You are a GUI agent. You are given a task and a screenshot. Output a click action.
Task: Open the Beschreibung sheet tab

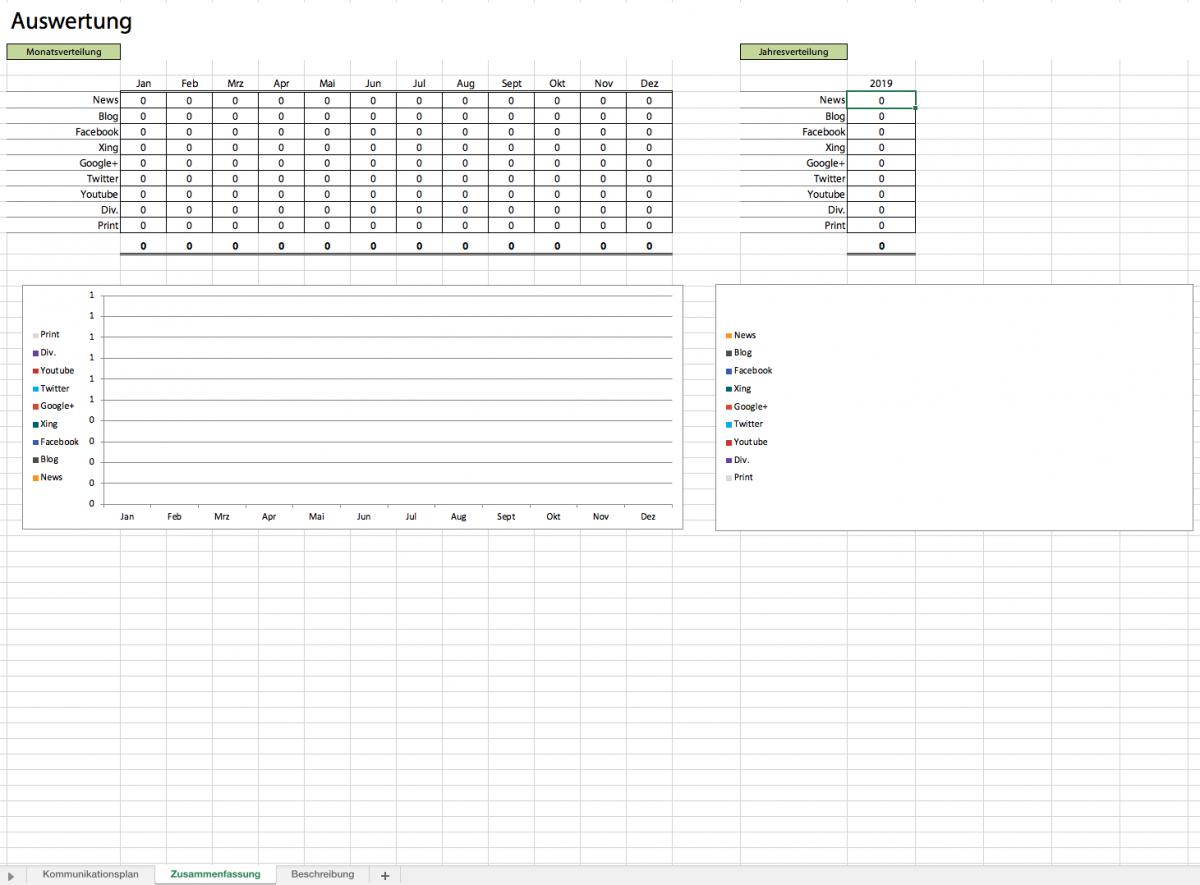[322, 874]
